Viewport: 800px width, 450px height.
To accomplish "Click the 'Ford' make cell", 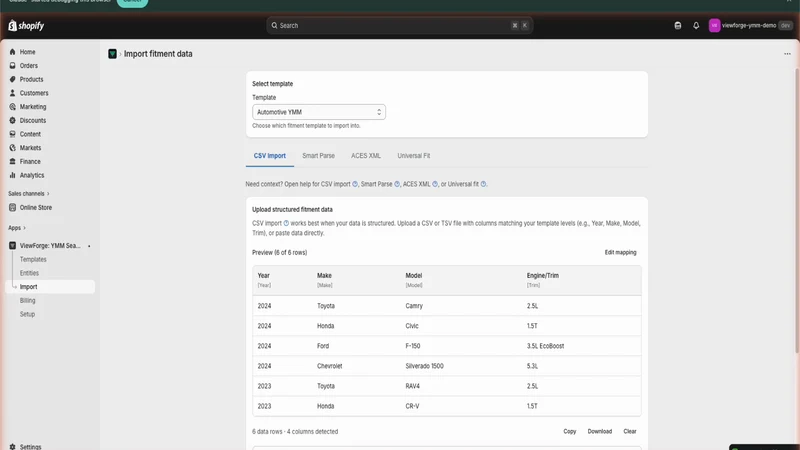I will [322, 346].
